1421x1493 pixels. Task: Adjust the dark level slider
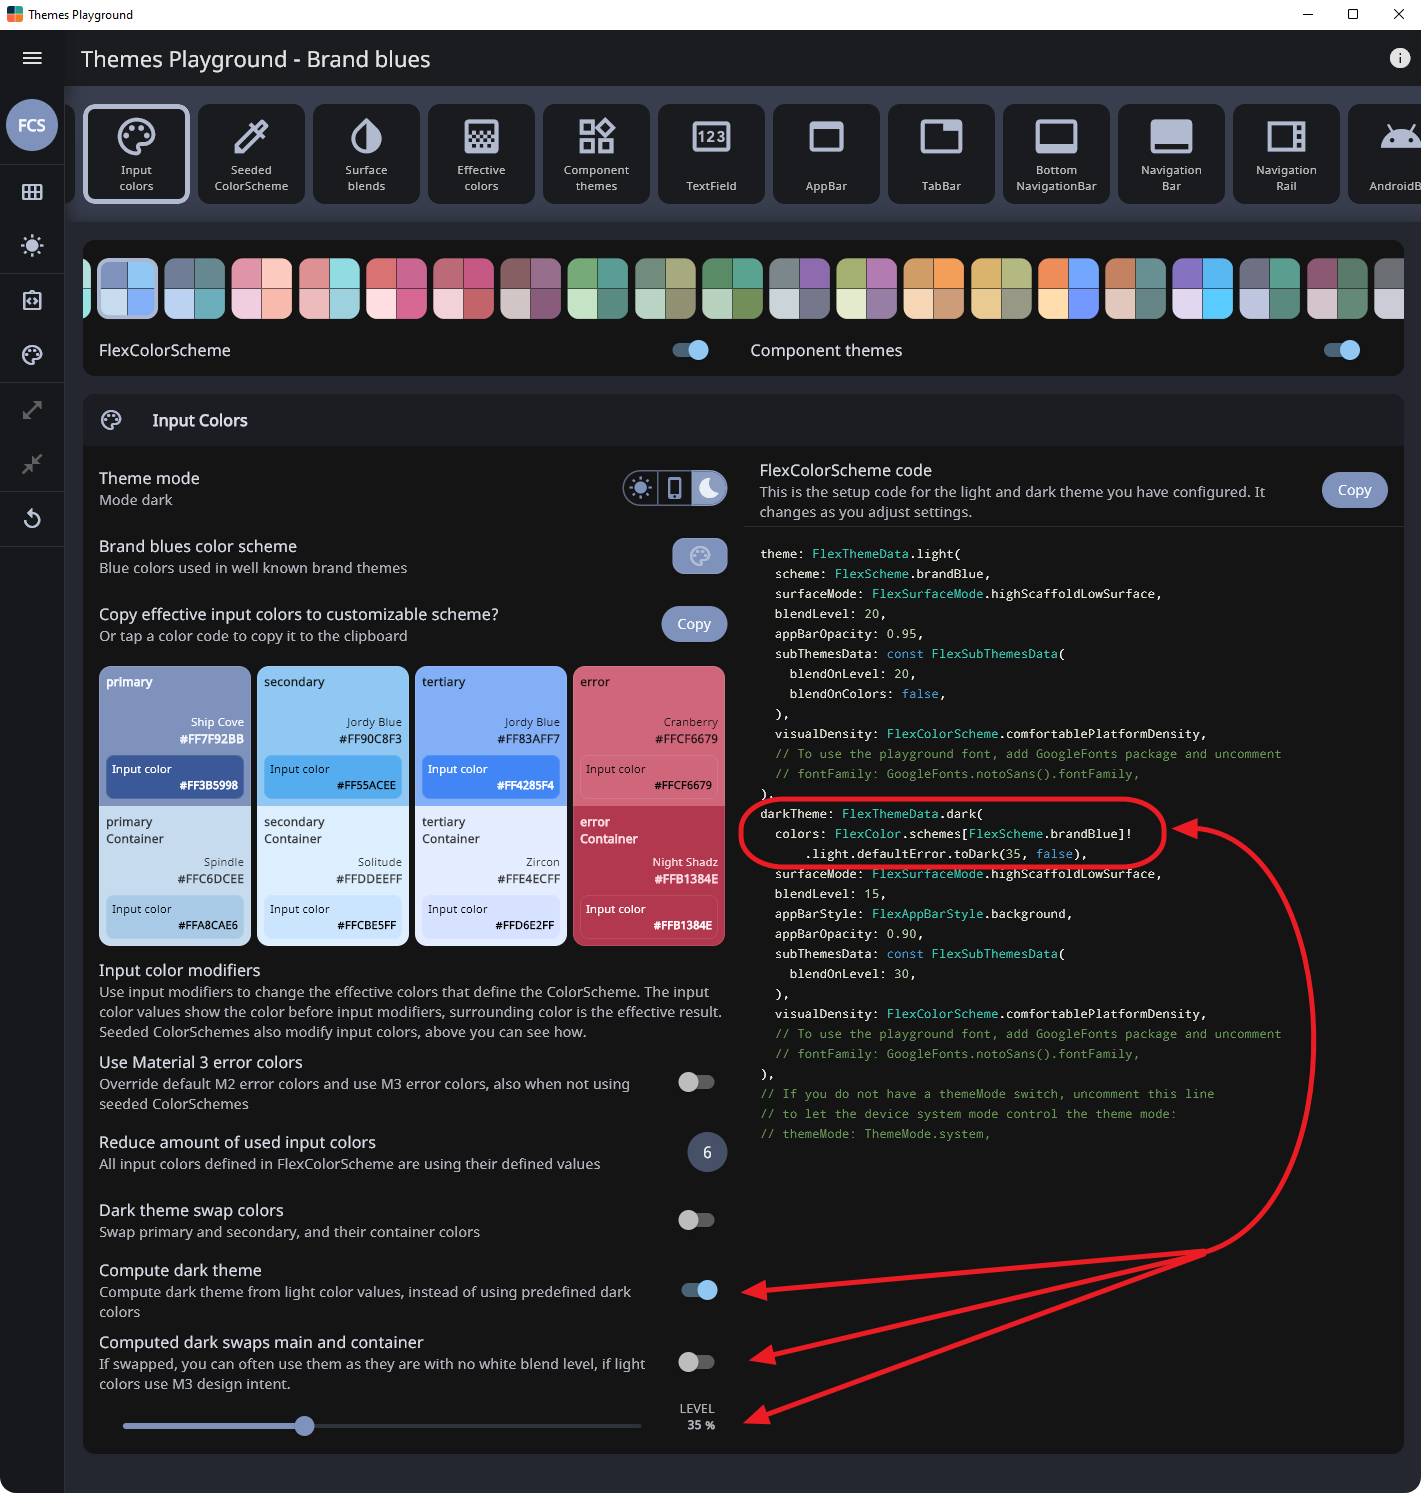pyautogui.click(x=382, y=1426)
